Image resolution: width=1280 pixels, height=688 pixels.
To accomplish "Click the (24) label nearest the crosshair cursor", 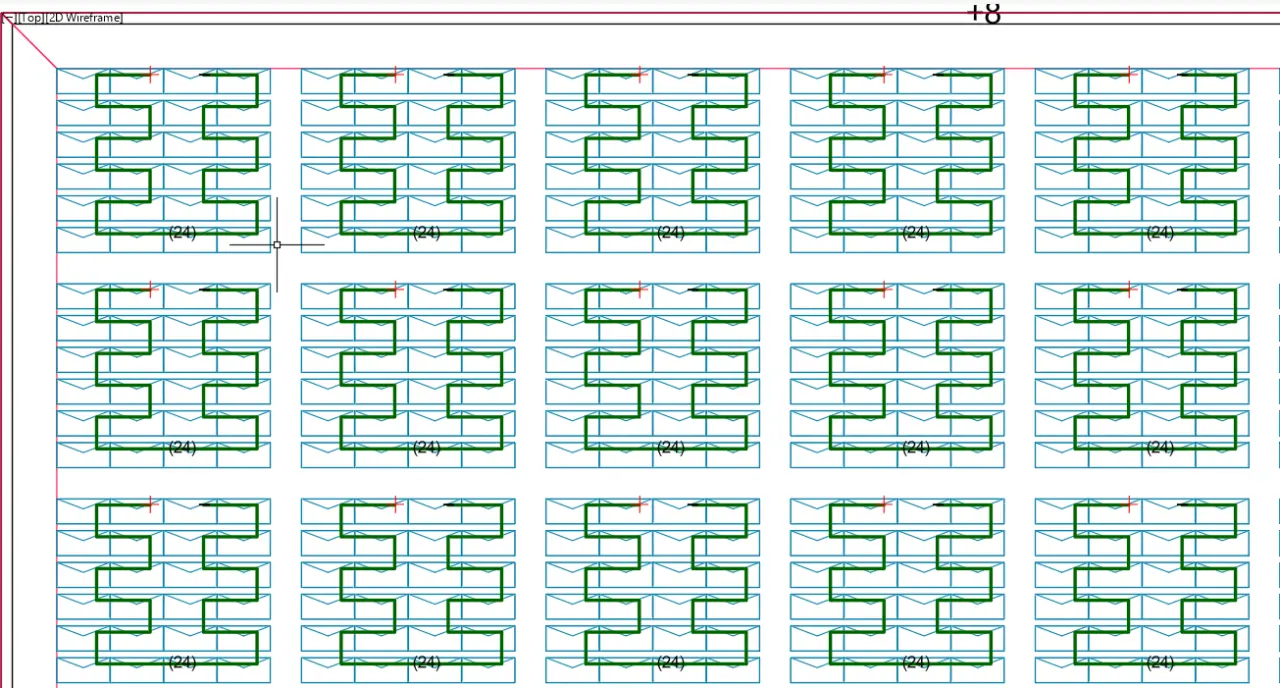I will coord(182,232).
